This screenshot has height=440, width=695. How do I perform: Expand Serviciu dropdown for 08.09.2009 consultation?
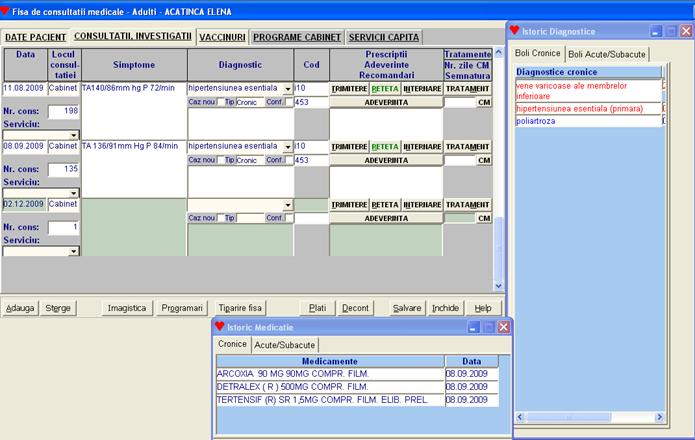click(74, 193)
